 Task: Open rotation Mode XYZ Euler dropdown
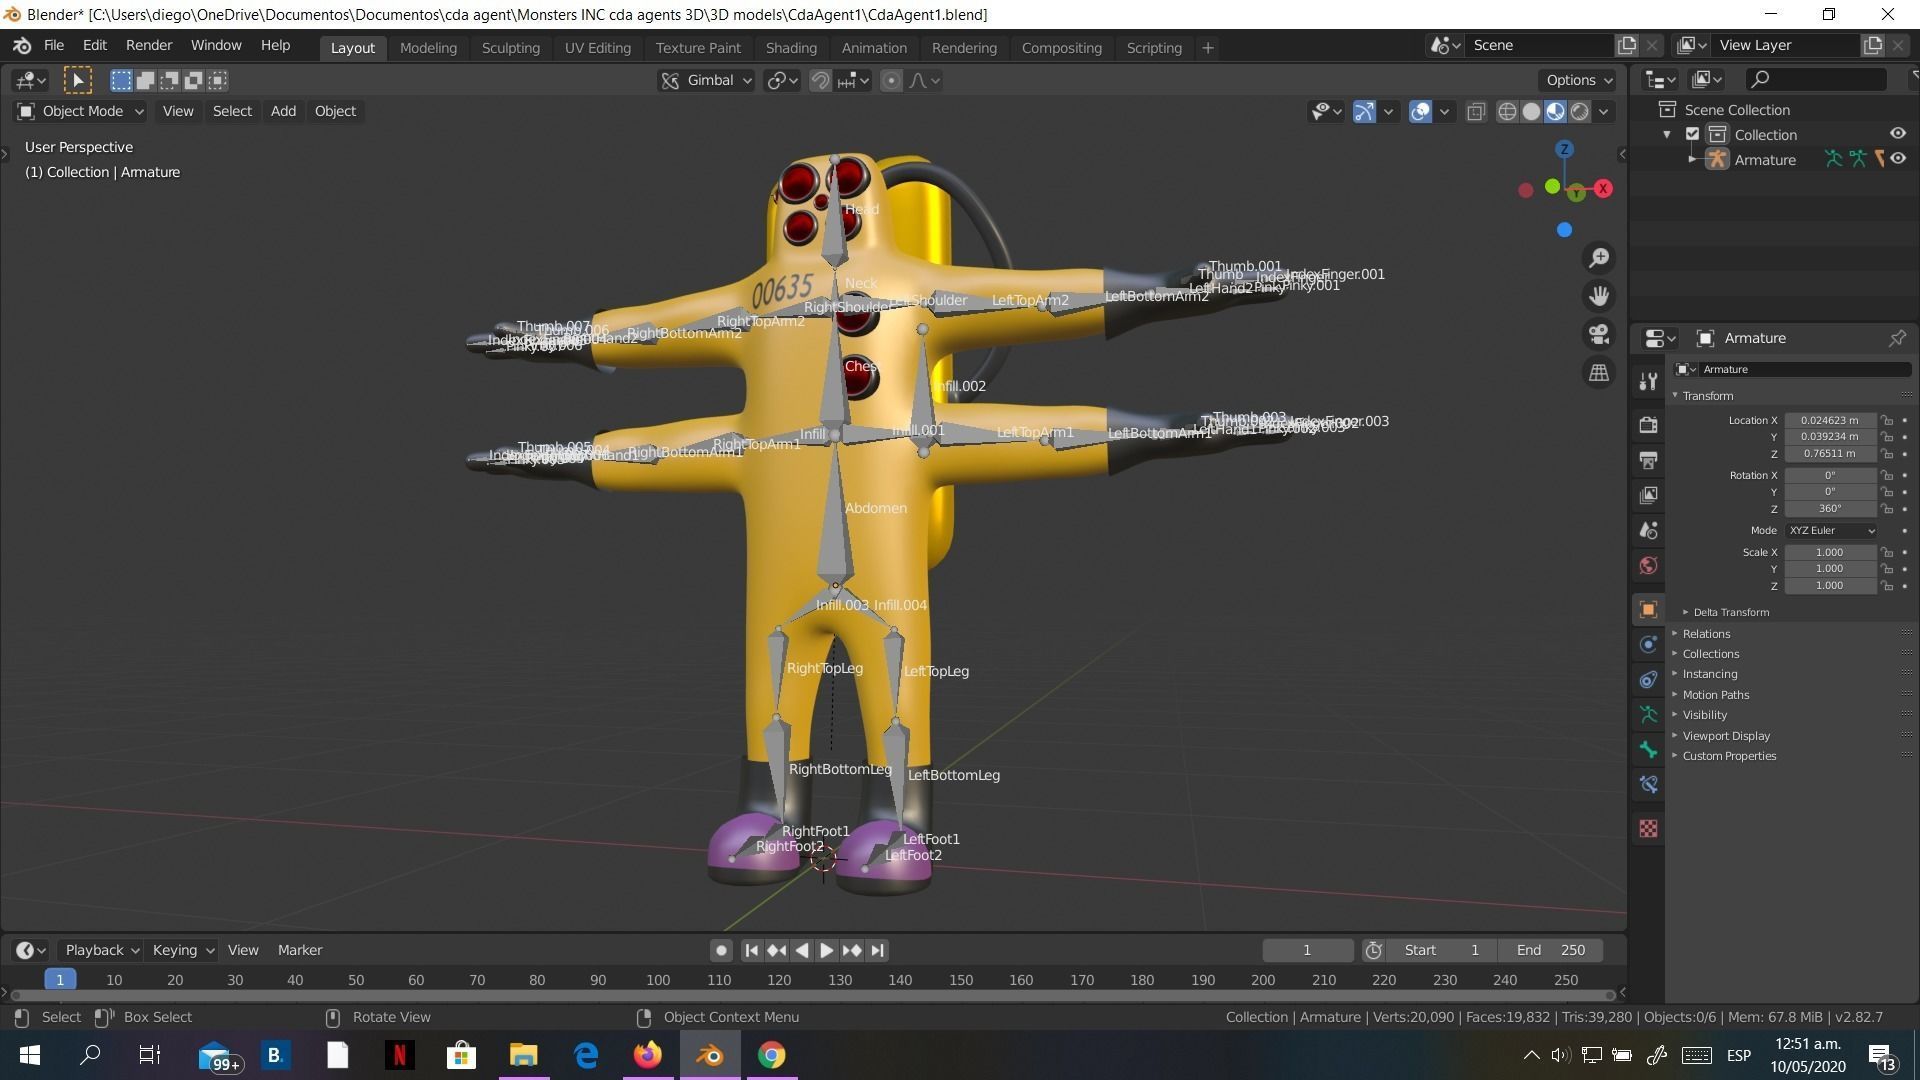(1831, 531)
